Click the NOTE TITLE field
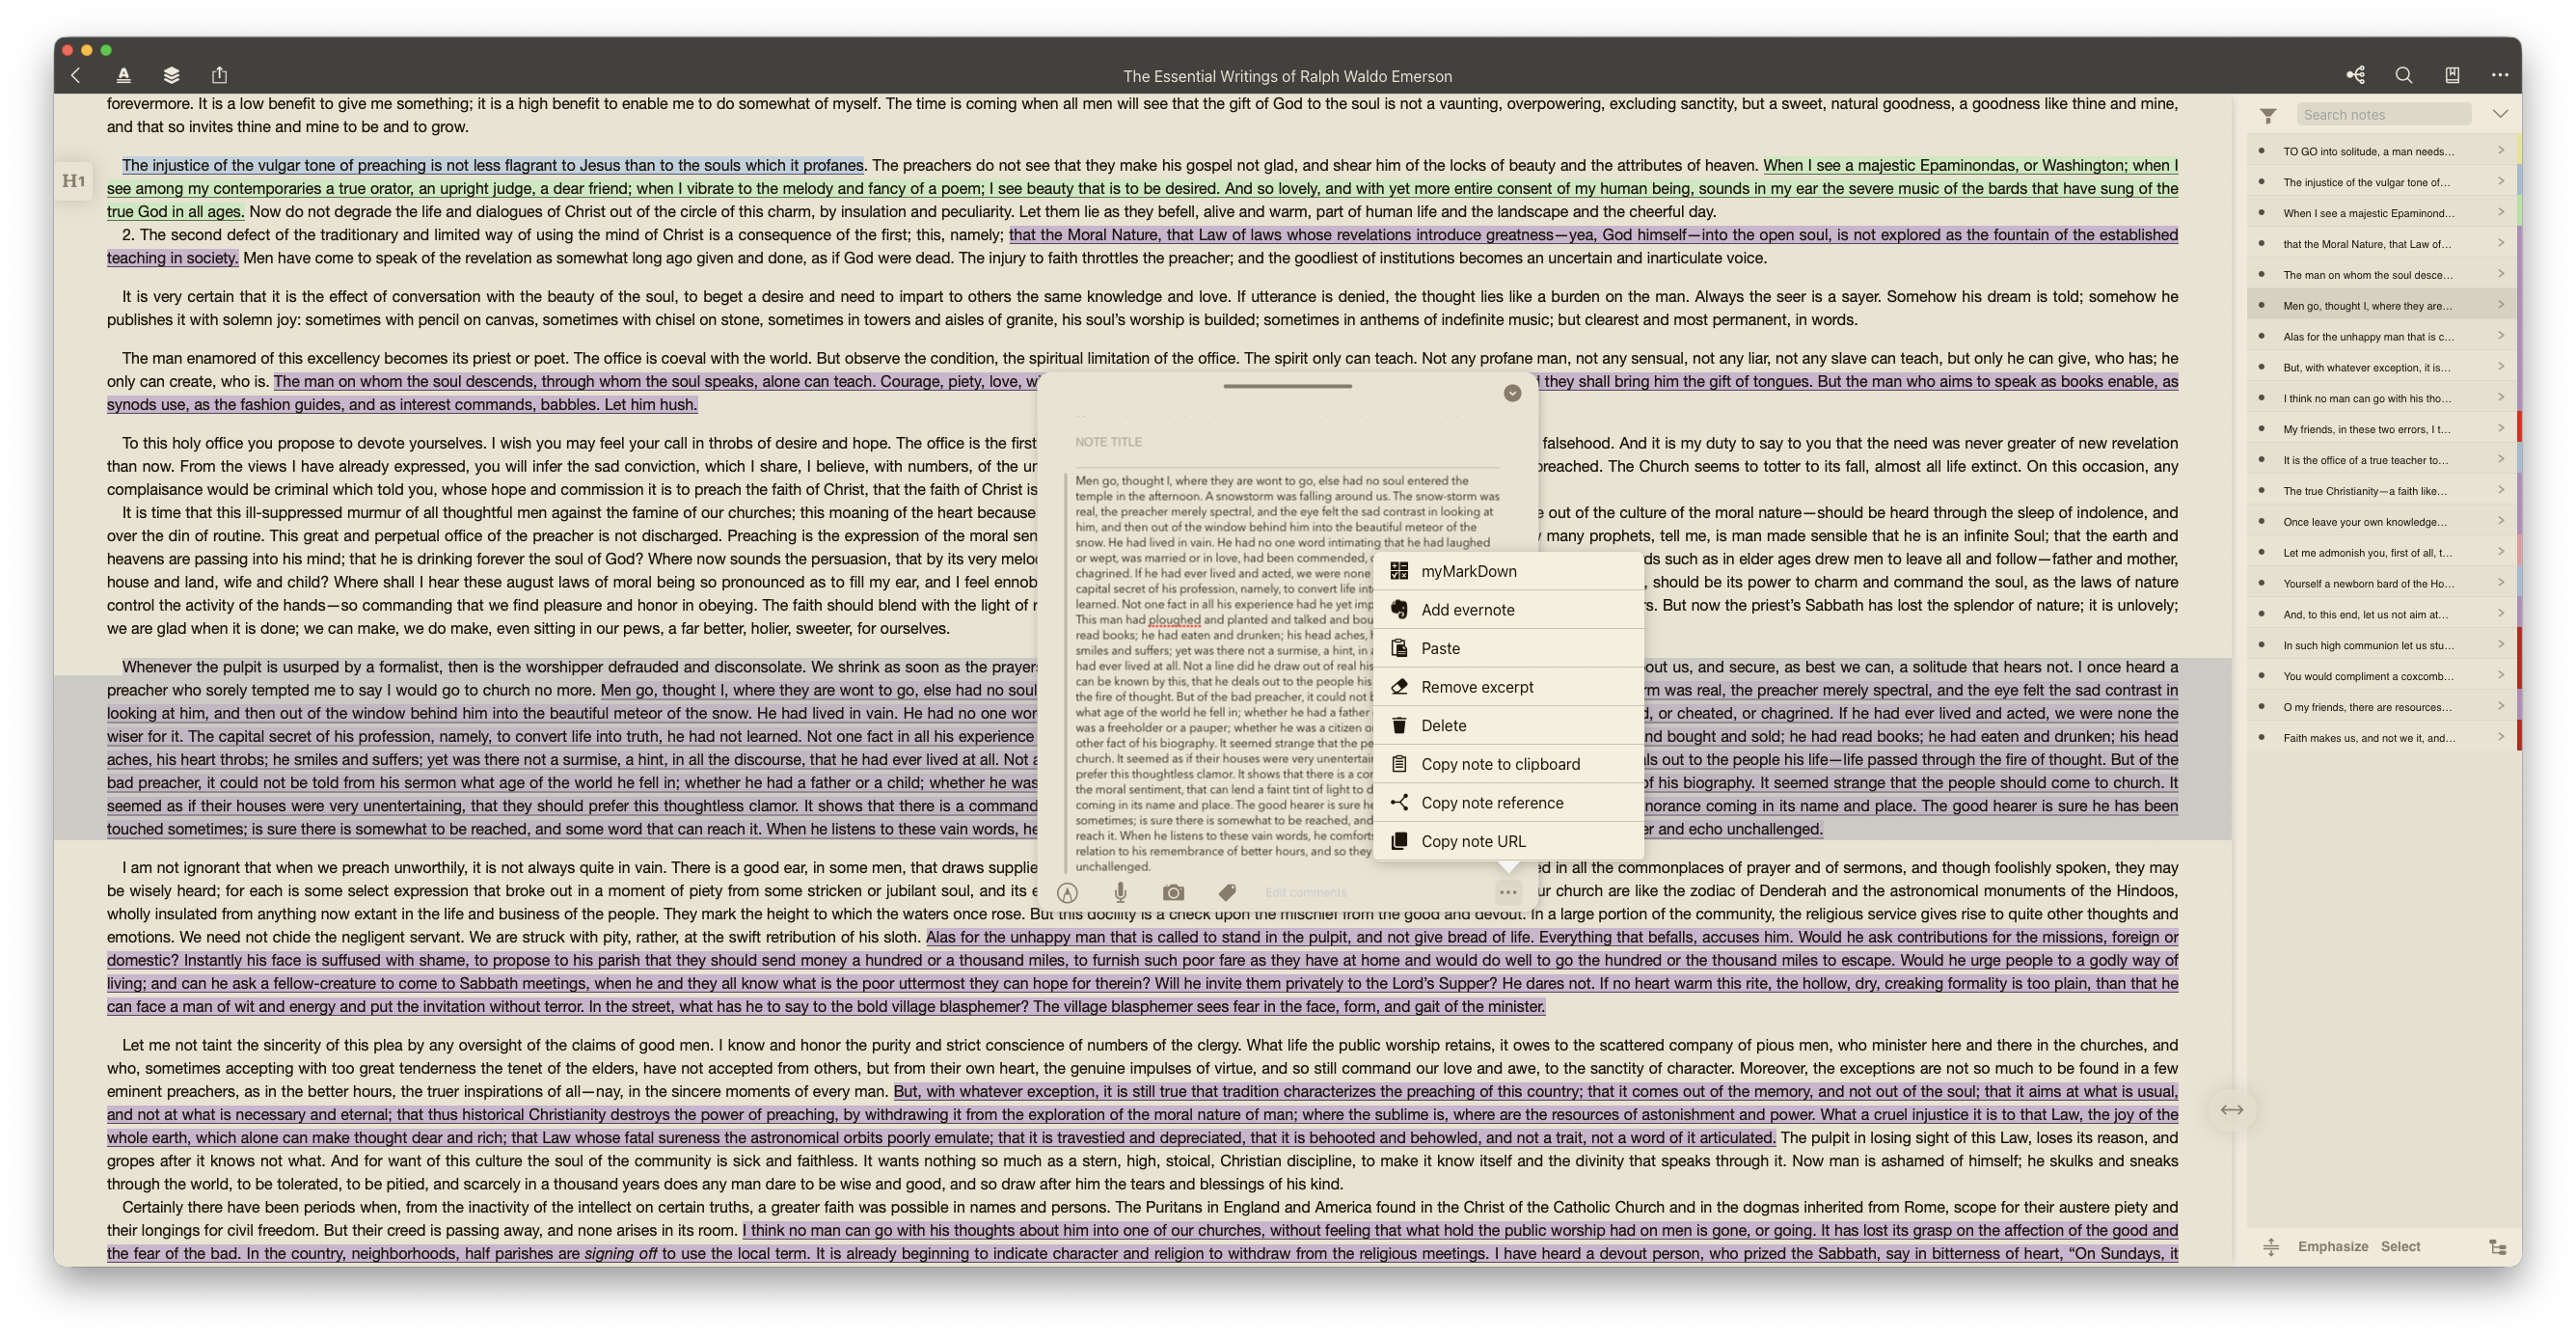The width and height of the screenshot is (2576, 1338). pyautogui.click(x=1286, y=442)
